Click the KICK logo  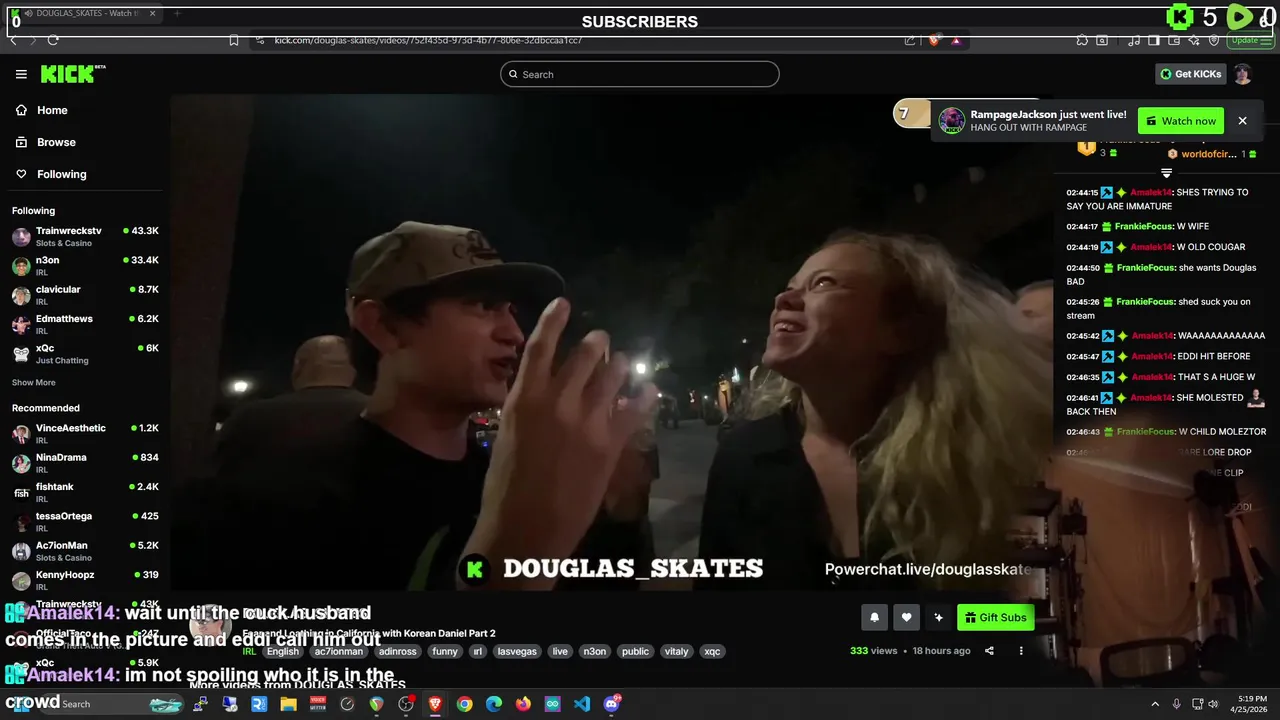(x=72, y=74)
